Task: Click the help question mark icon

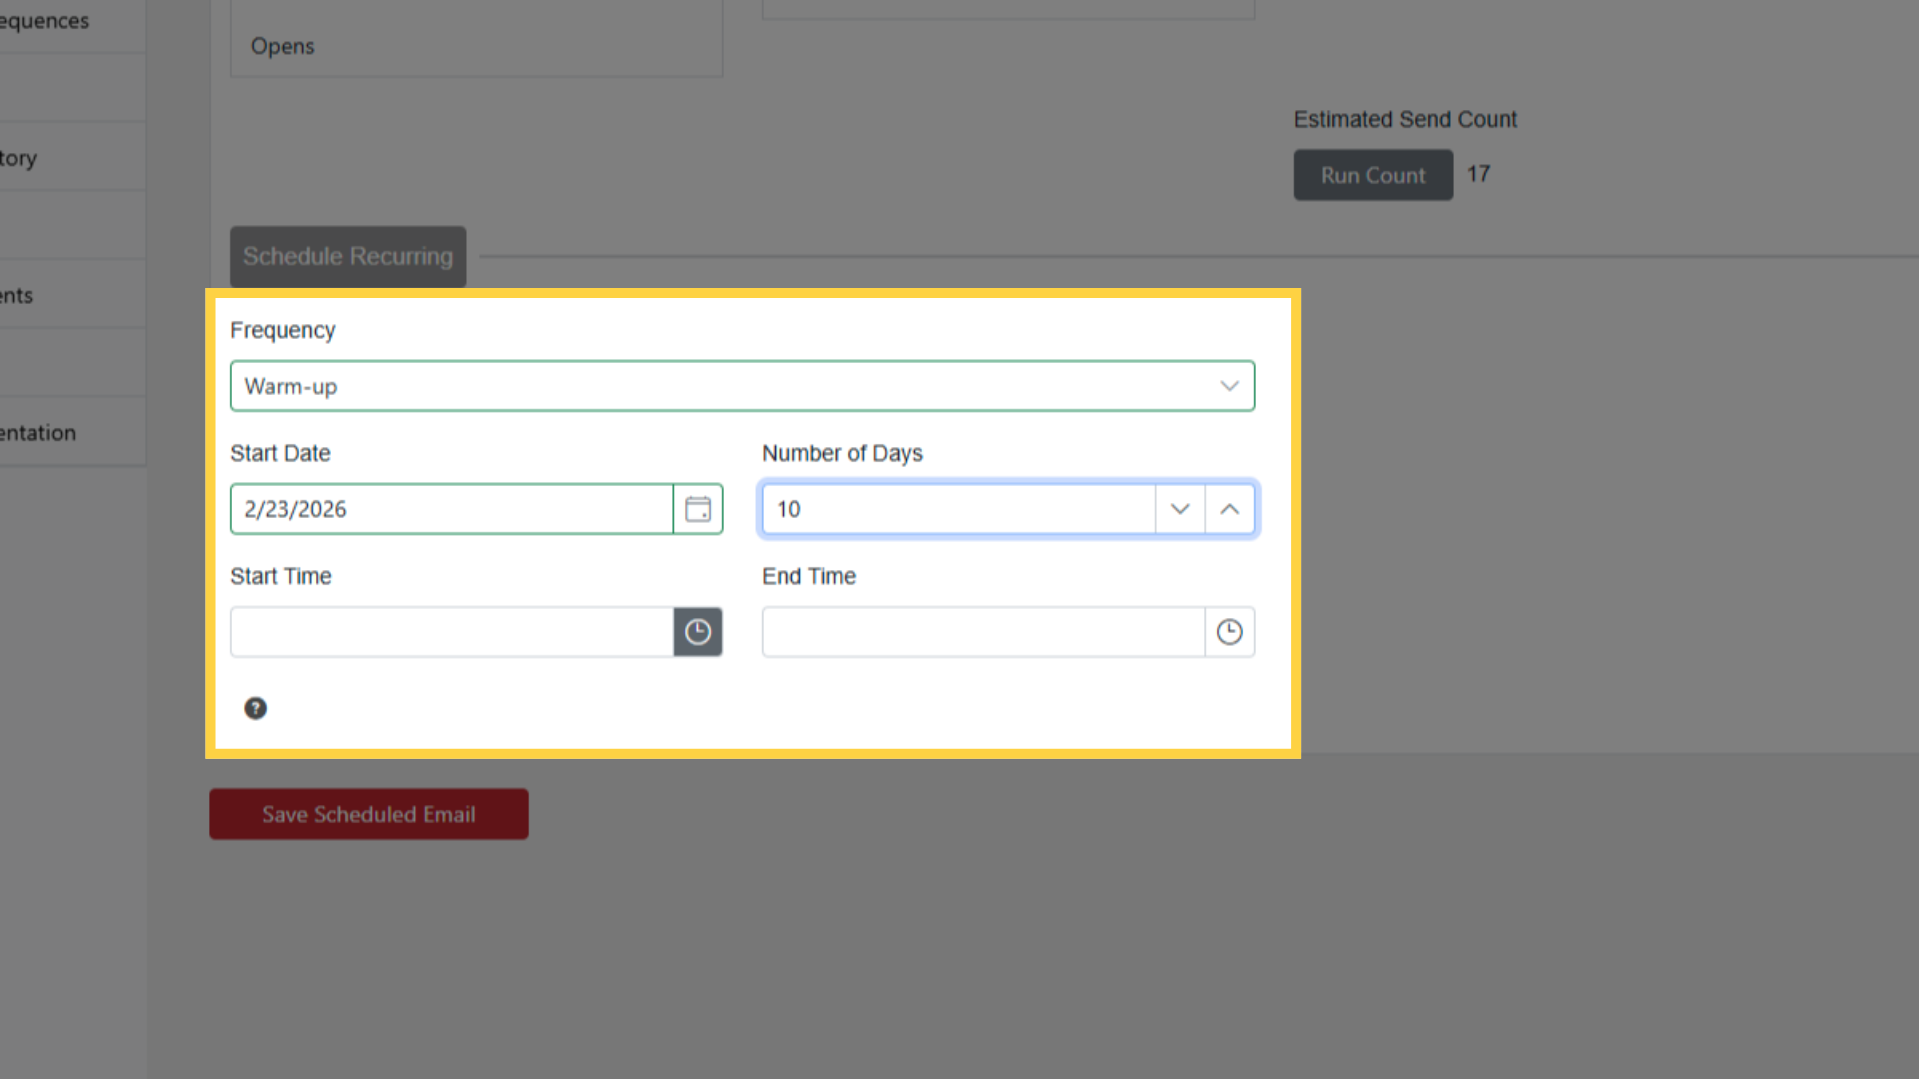Action: pos(256,708)
